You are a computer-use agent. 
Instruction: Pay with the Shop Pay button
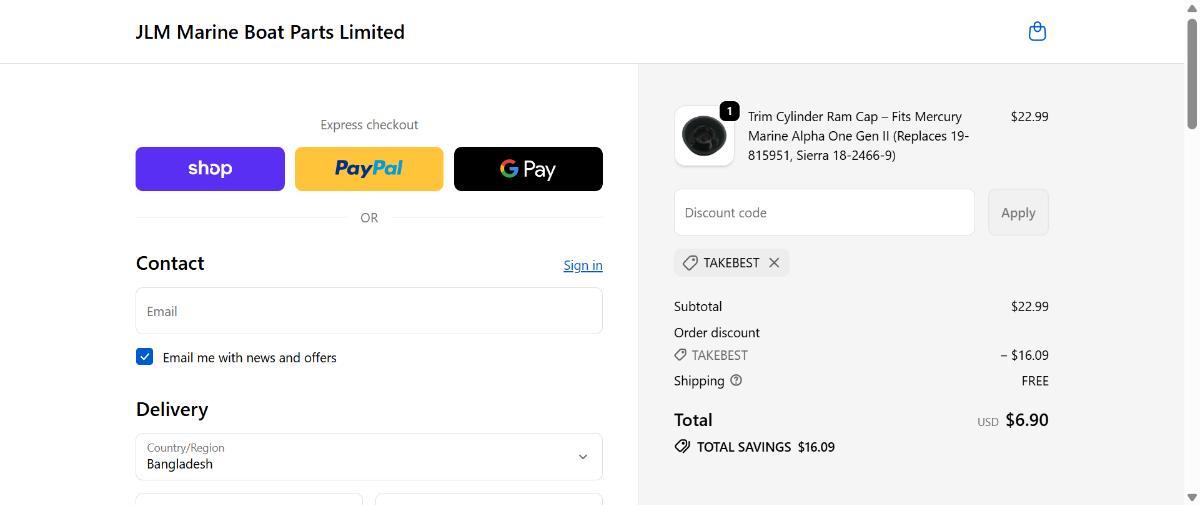(210, 169)
